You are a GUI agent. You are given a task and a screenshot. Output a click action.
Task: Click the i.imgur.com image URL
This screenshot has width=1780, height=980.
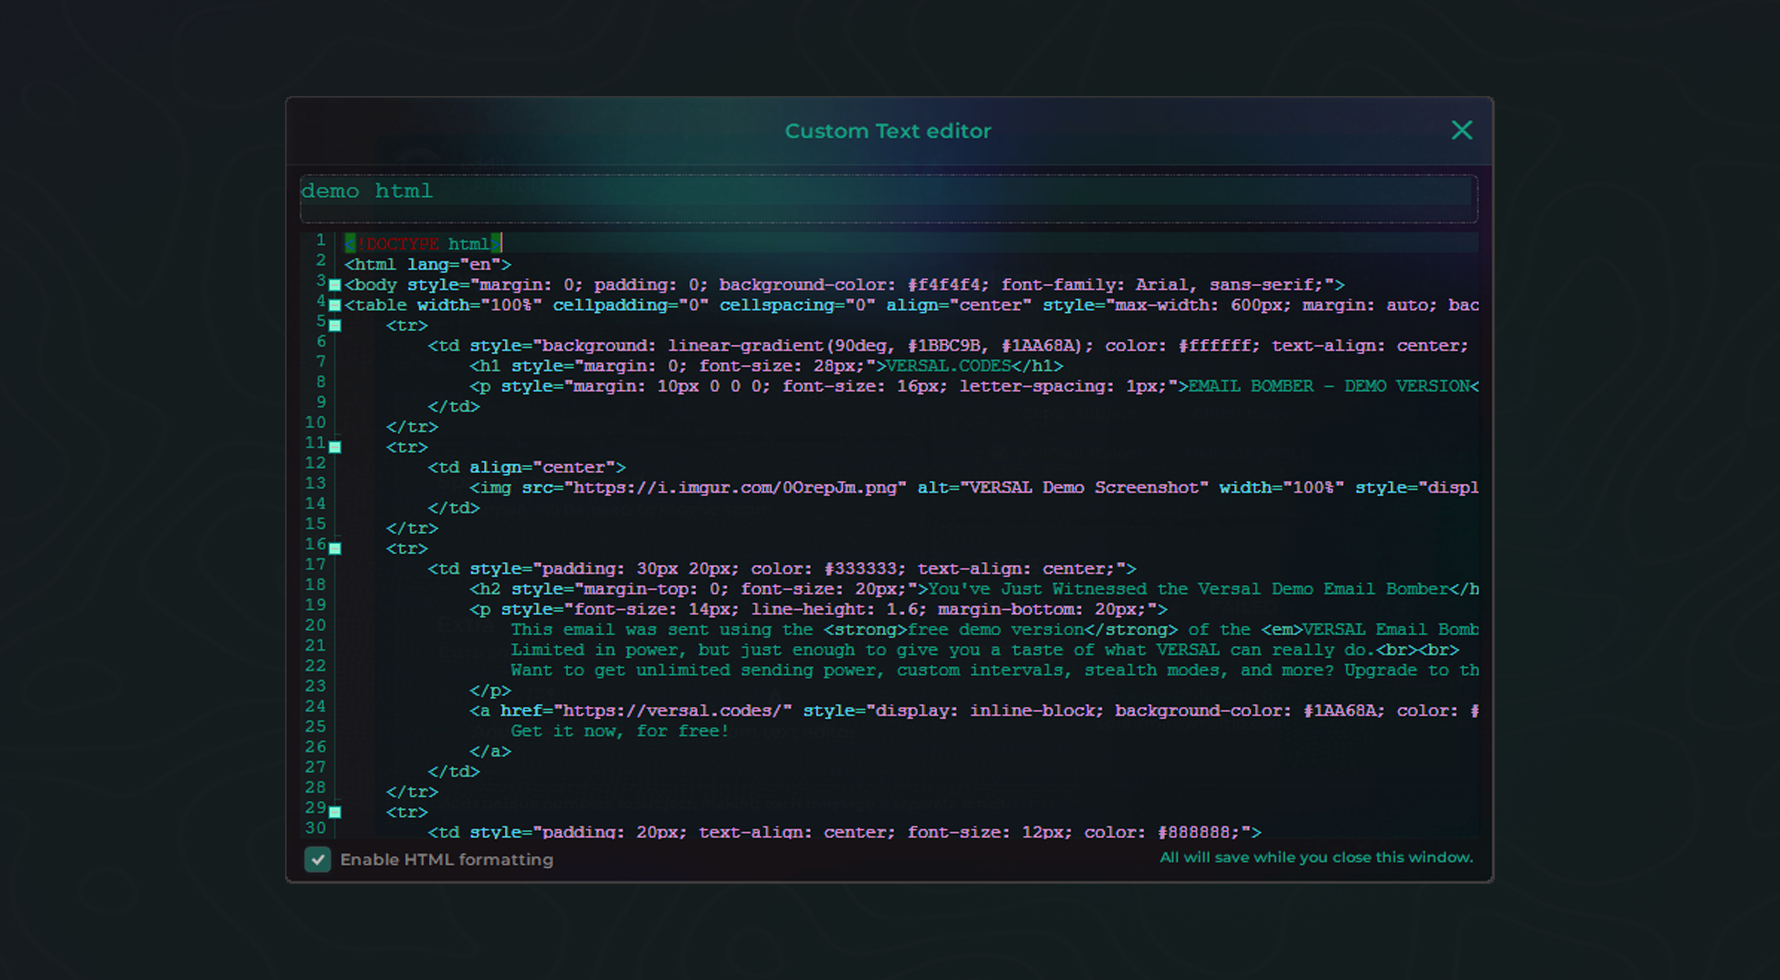click(x=735, y=487)
